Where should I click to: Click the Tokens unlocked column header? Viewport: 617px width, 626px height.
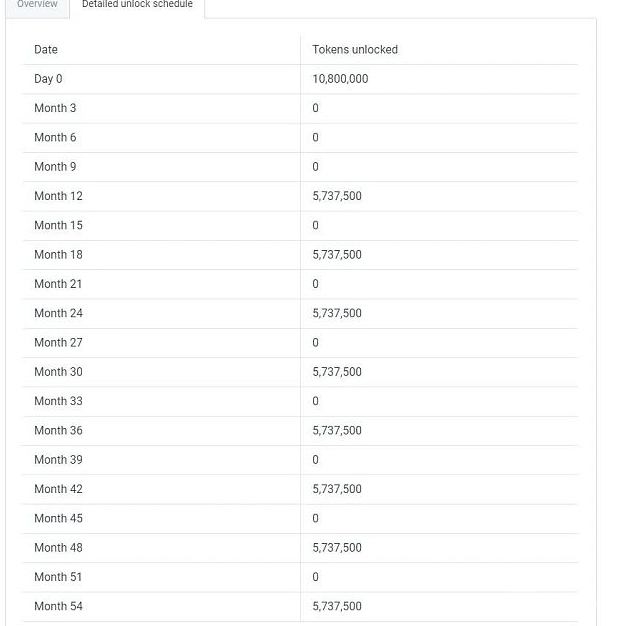354,49
